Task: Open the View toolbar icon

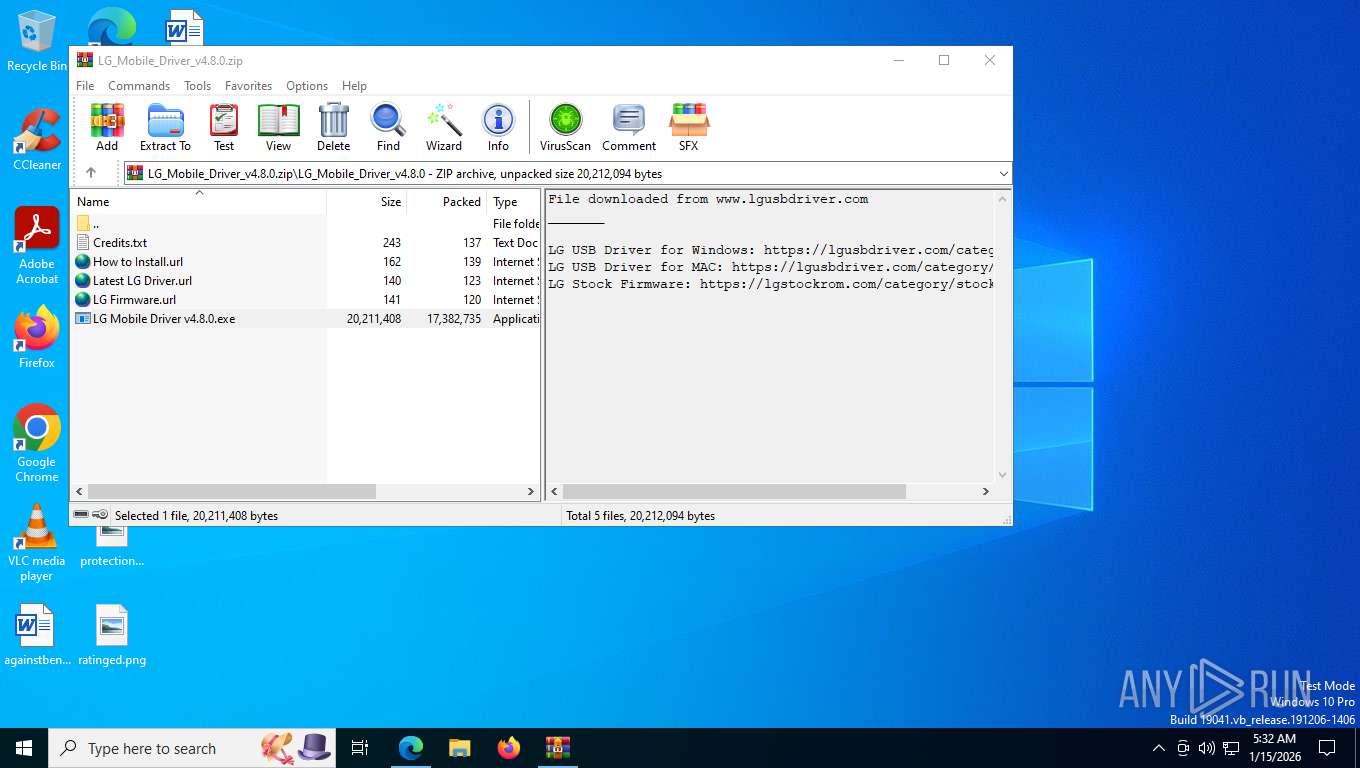Action: [x=278, y=127]
